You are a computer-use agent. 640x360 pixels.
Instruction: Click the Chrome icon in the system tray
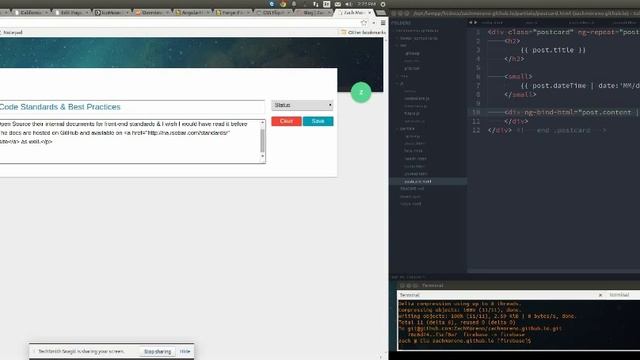[283, 4]
